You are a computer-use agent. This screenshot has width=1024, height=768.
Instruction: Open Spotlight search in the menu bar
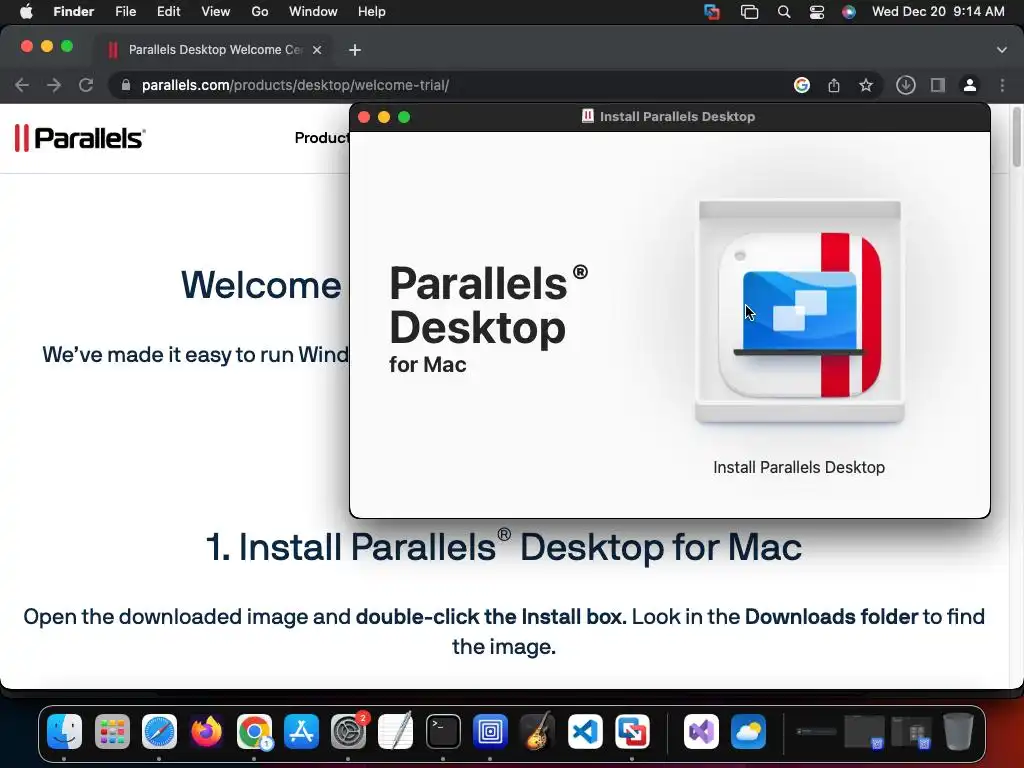[784, 12]
